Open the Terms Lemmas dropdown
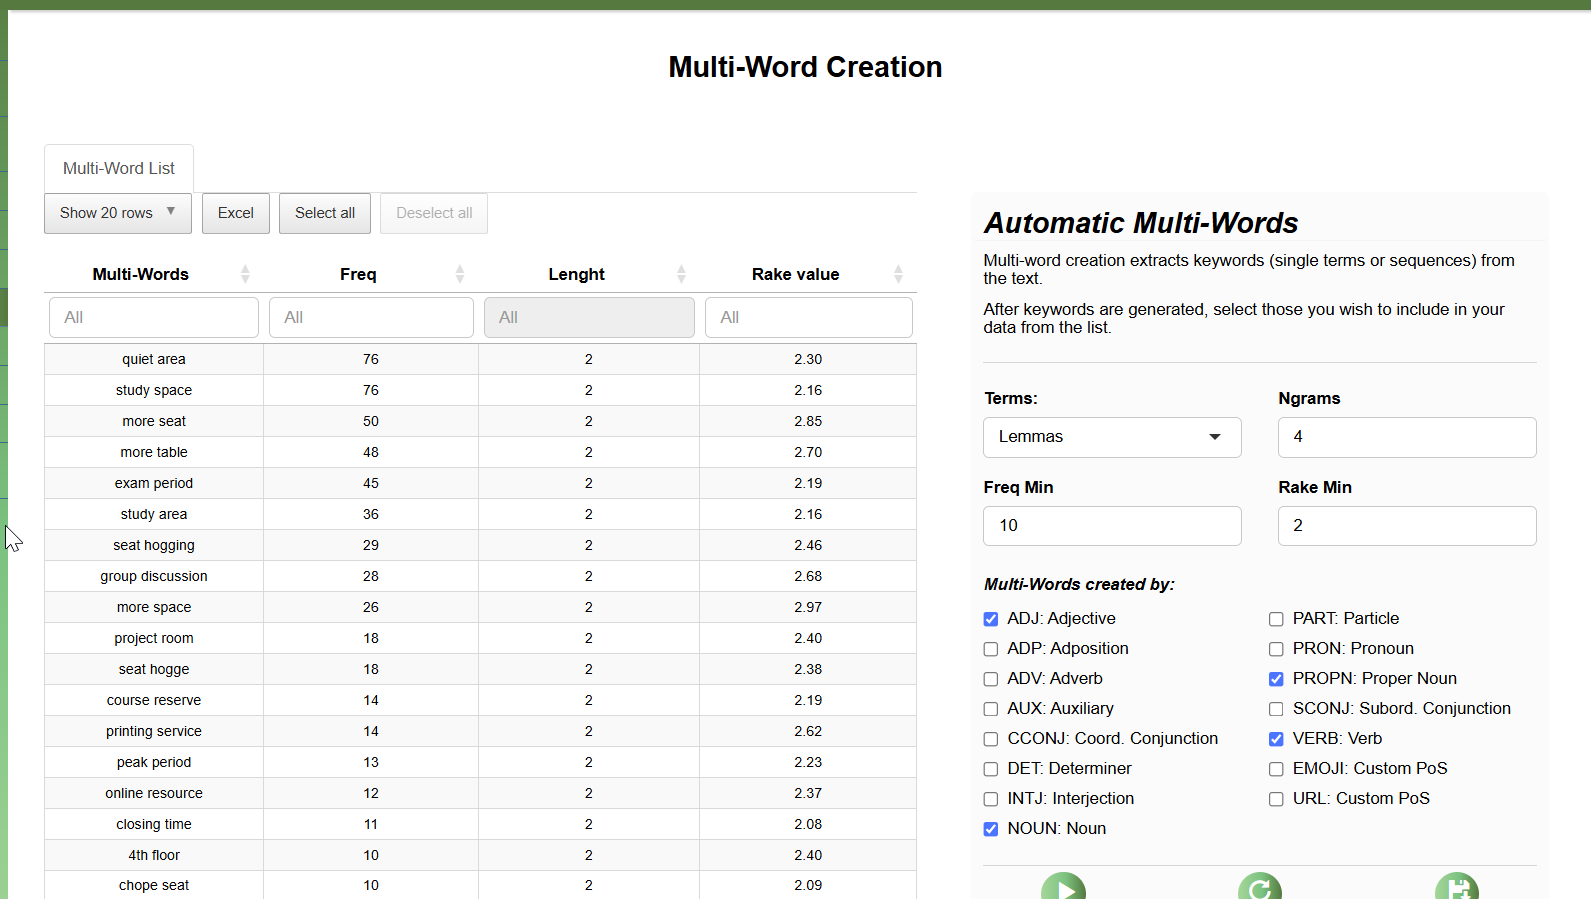The image size is (1591, 899). click(1112, 437)
